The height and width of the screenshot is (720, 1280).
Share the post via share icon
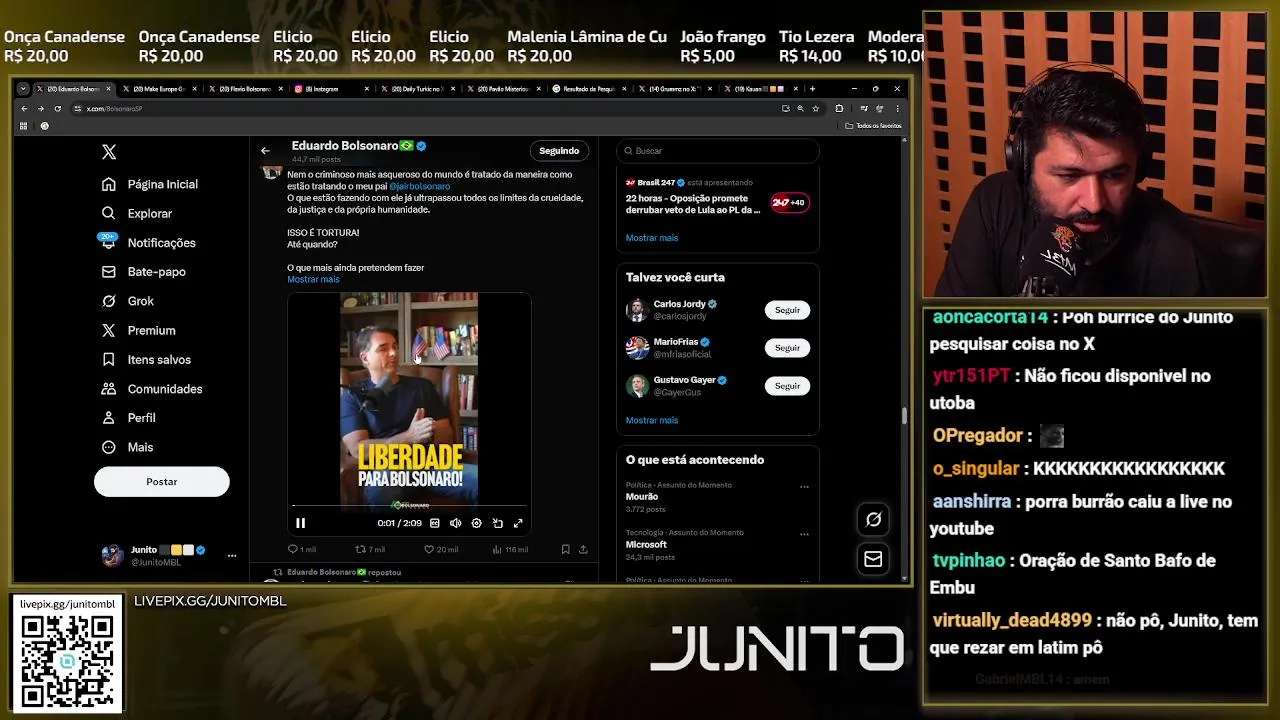click(583, 549)
